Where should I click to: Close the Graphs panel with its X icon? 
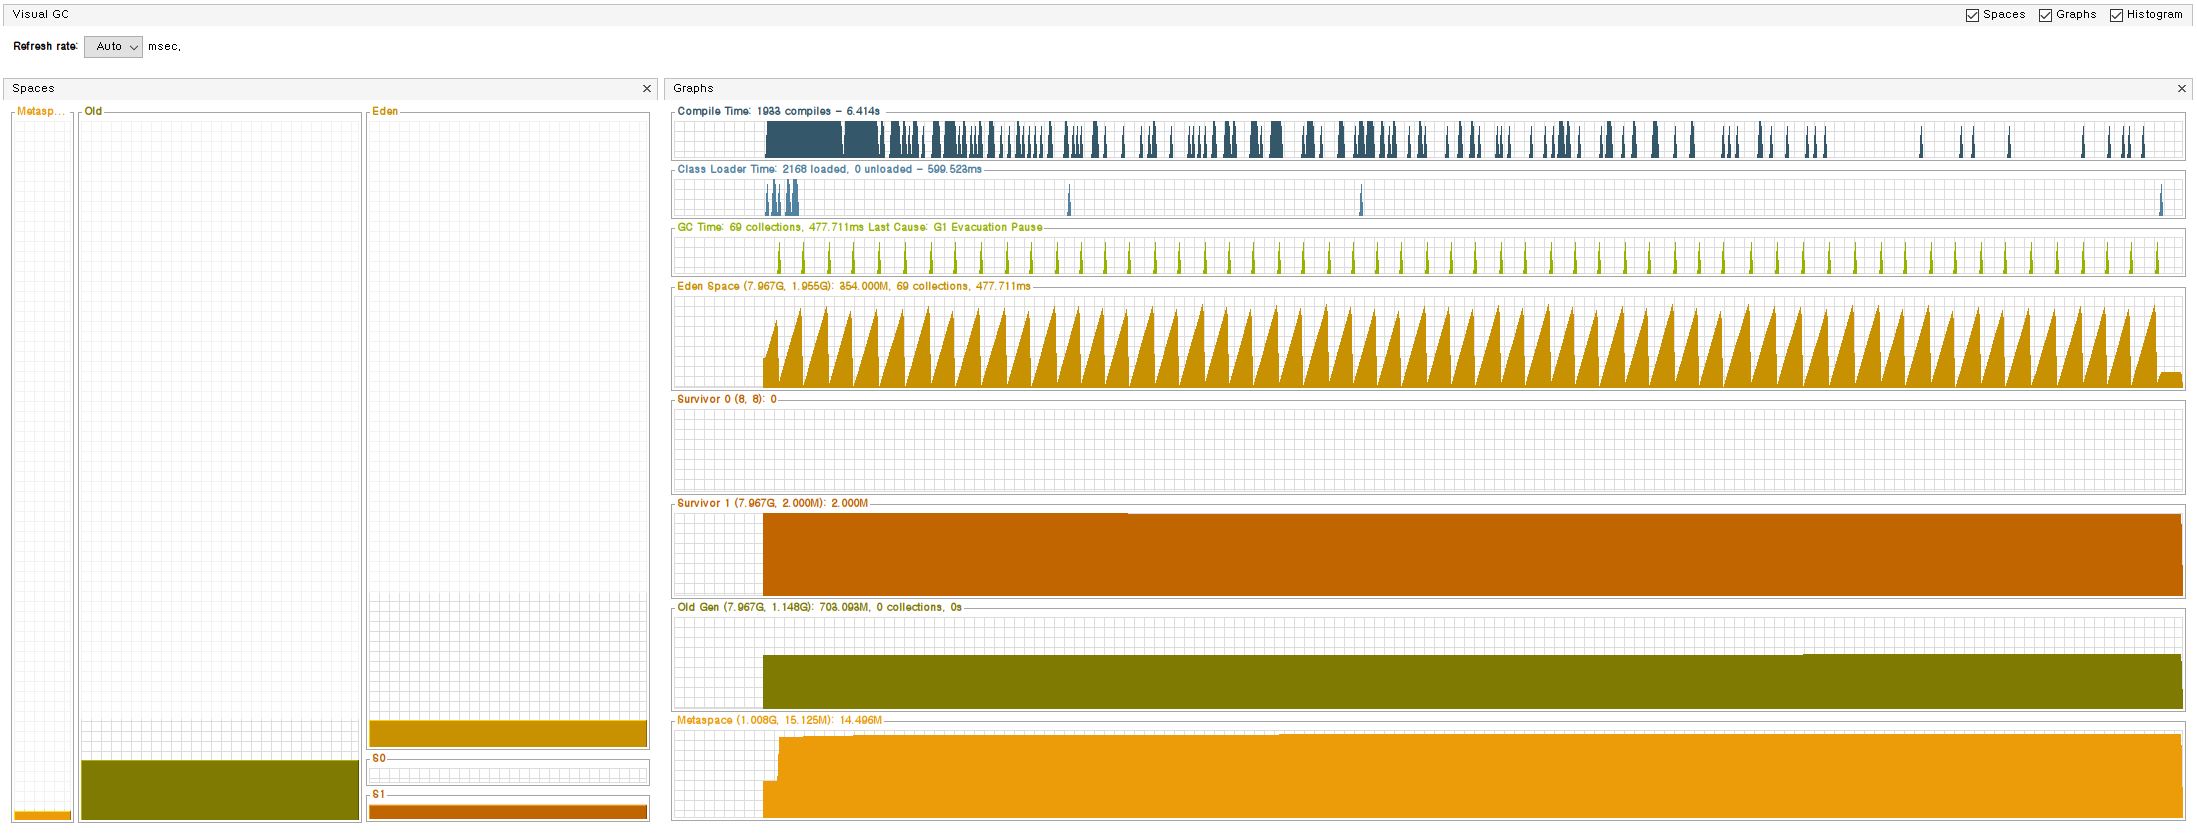(x=2181, y=89)
